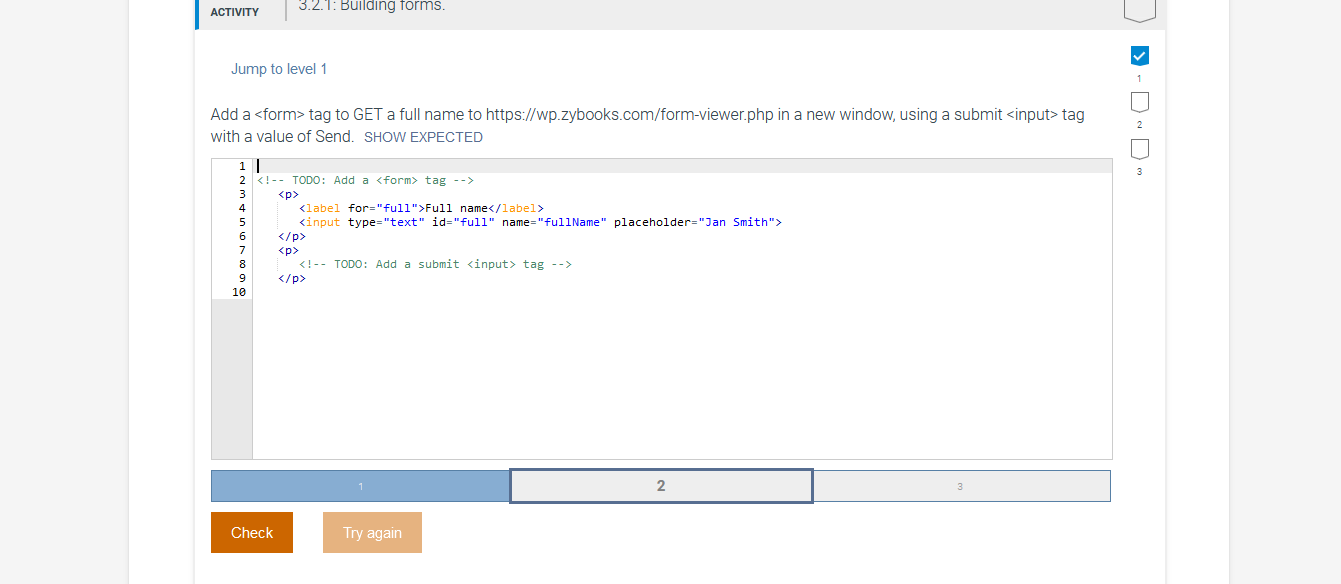The image size is (1341, 584).
Task: Select level 1 in the progress bar
Action: 361,486
